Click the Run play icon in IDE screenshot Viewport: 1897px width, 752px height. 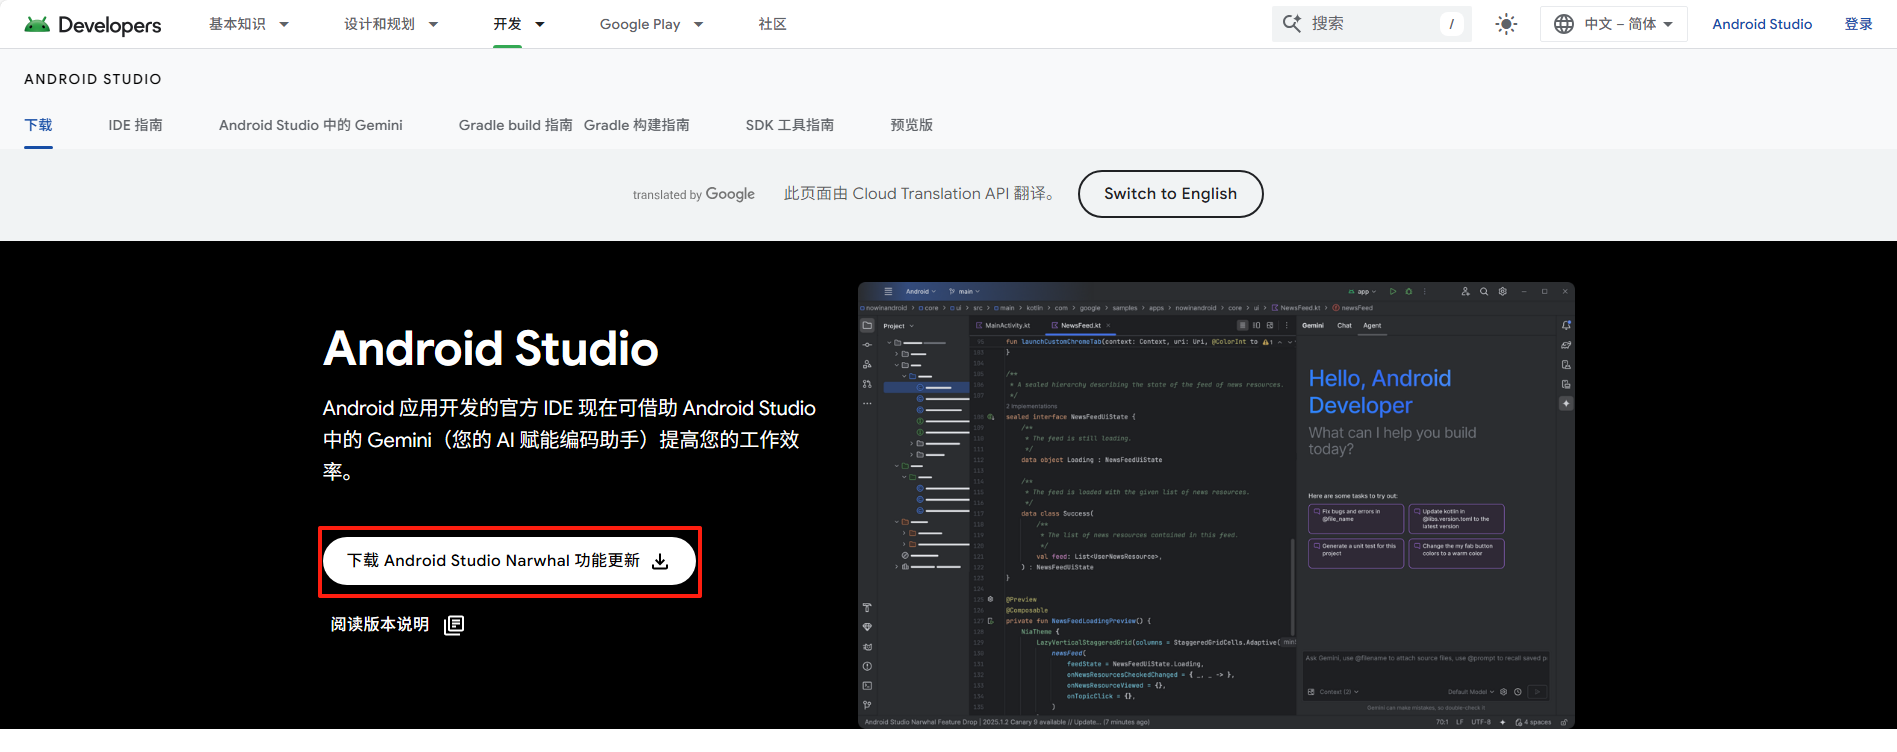[x=1392, y=292]
